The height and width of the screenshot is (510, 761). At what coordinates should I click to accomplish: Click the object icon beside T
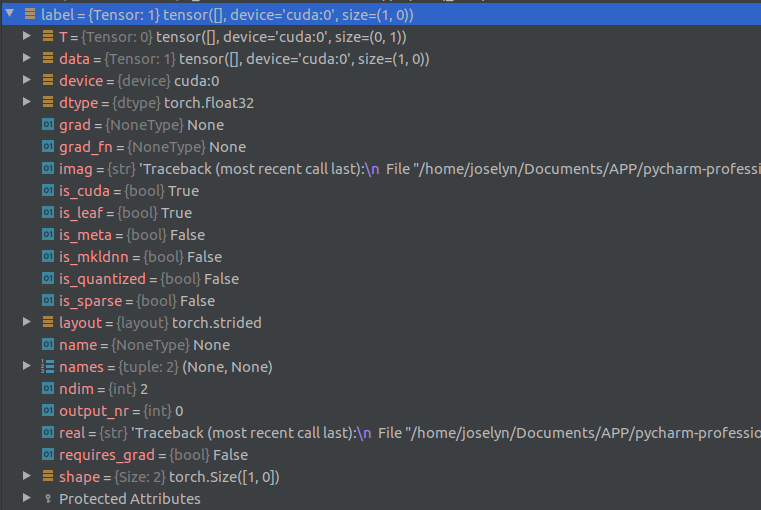point(48,36)
